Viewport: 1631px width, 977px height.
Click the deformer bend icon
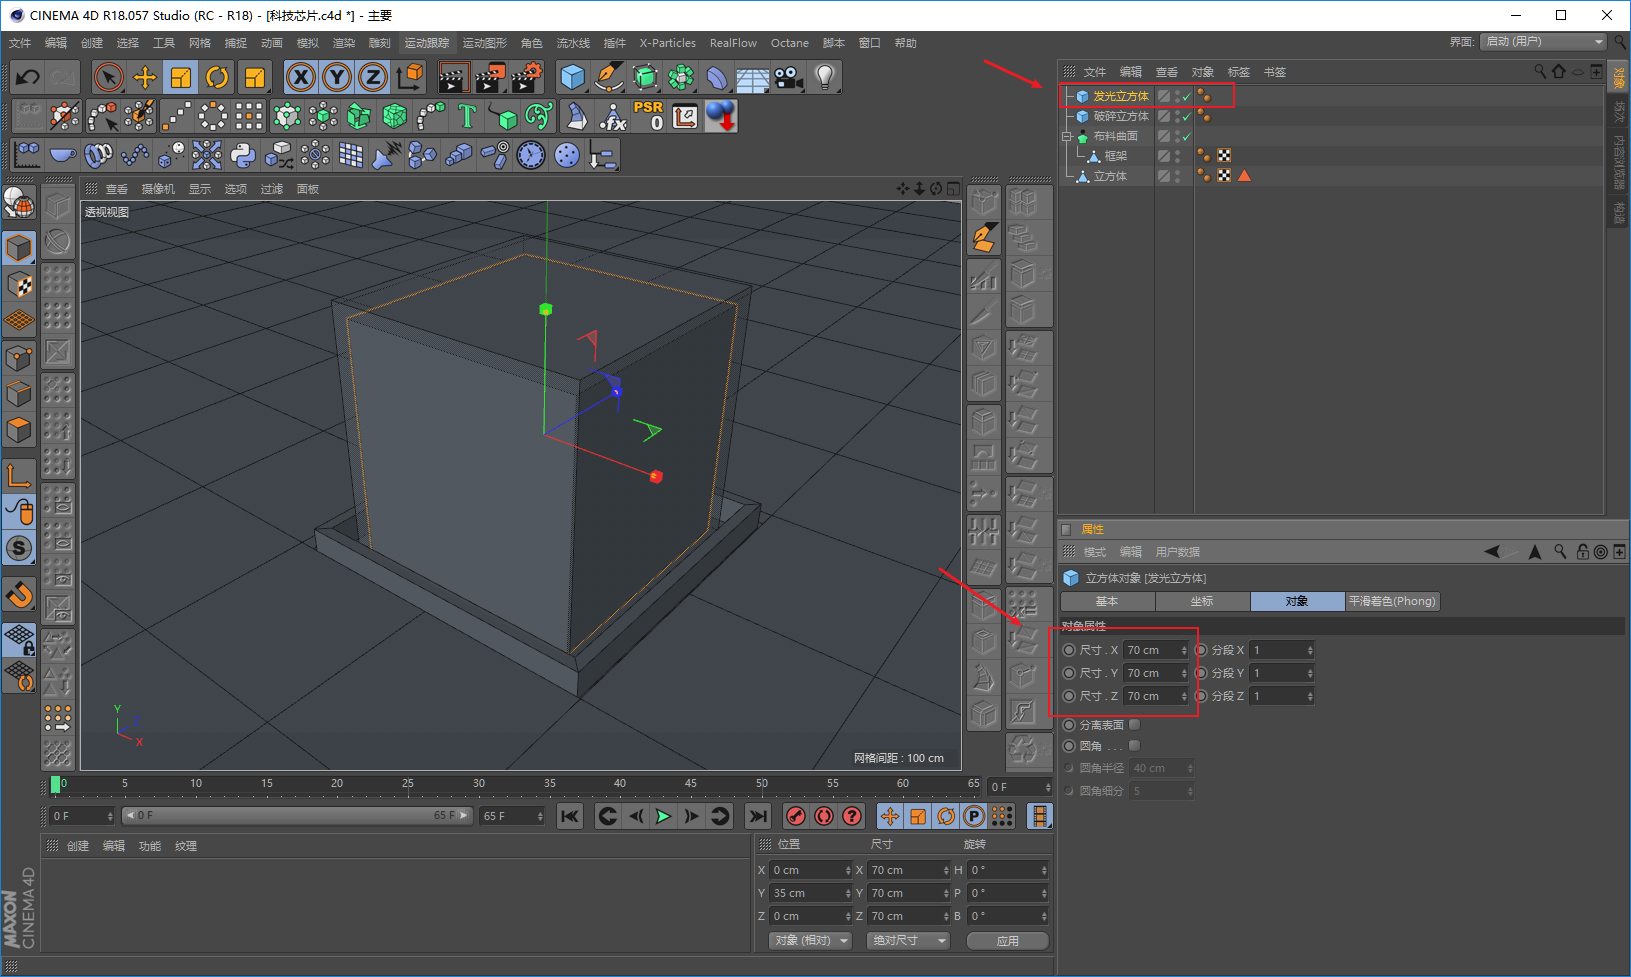pyautogui.click(x=717, y=77)
